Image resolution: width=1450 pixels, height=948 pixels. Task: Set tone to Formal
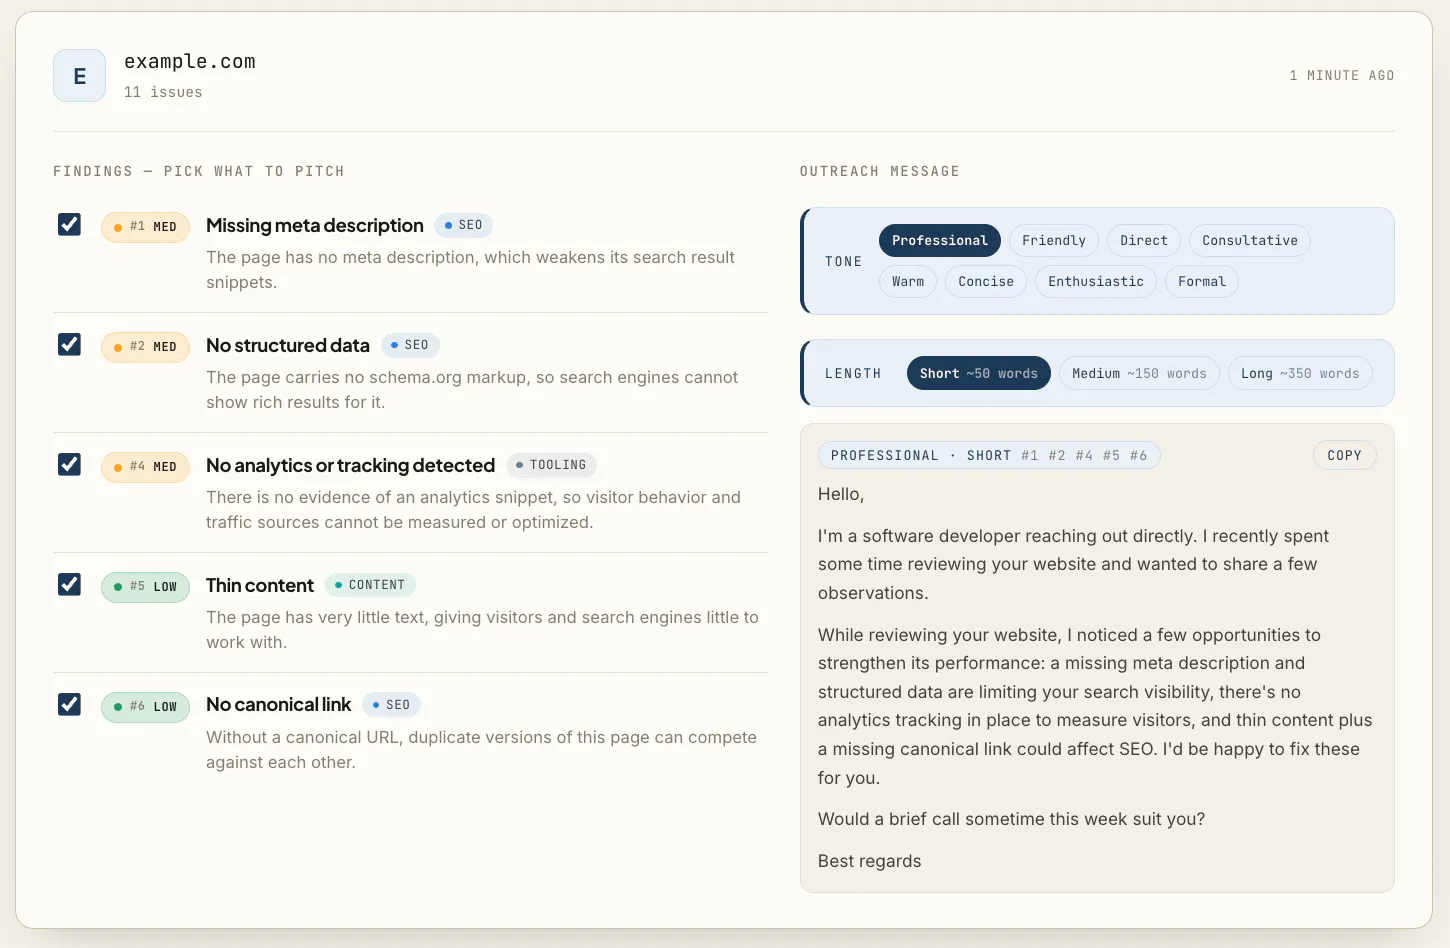point(1202,281)
